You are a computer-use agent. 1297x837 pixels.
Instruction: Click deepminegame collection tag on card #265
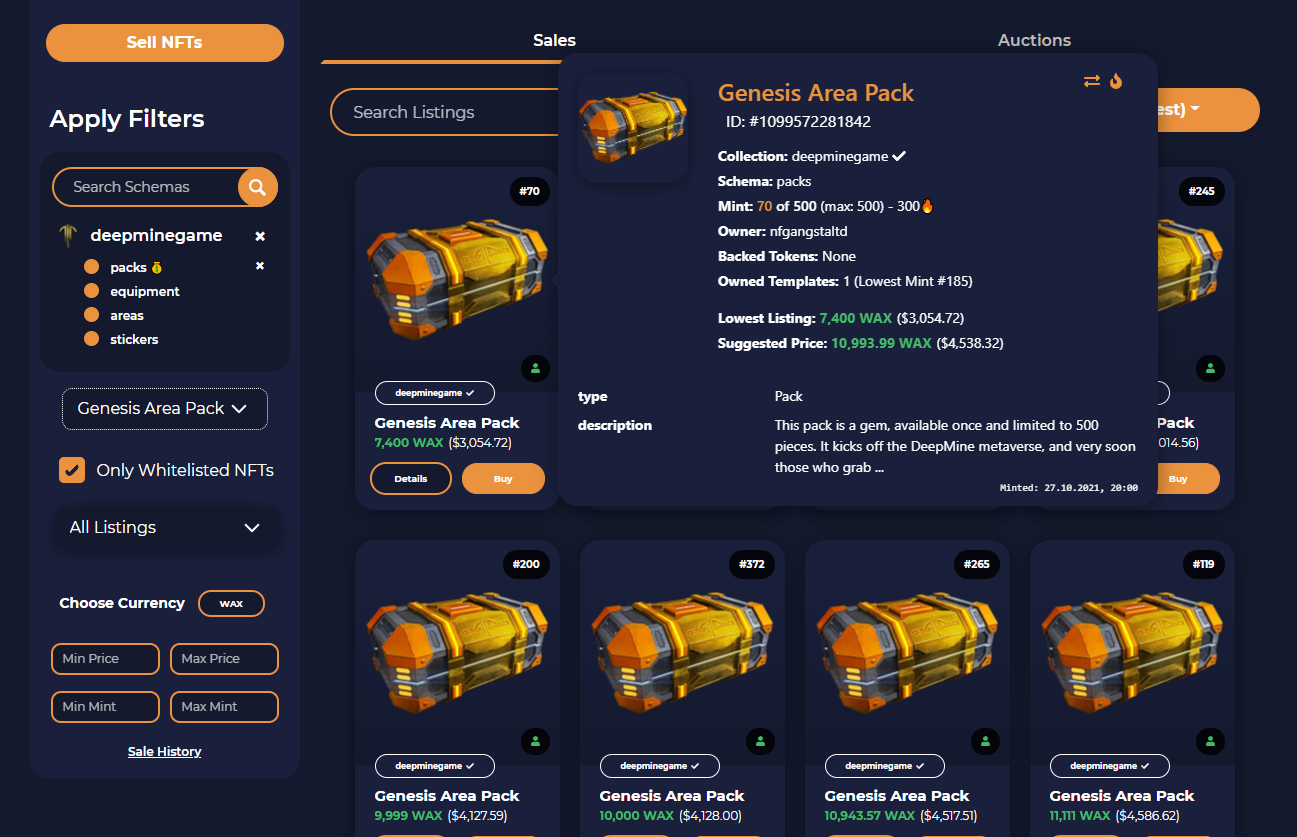pos(885,766)
